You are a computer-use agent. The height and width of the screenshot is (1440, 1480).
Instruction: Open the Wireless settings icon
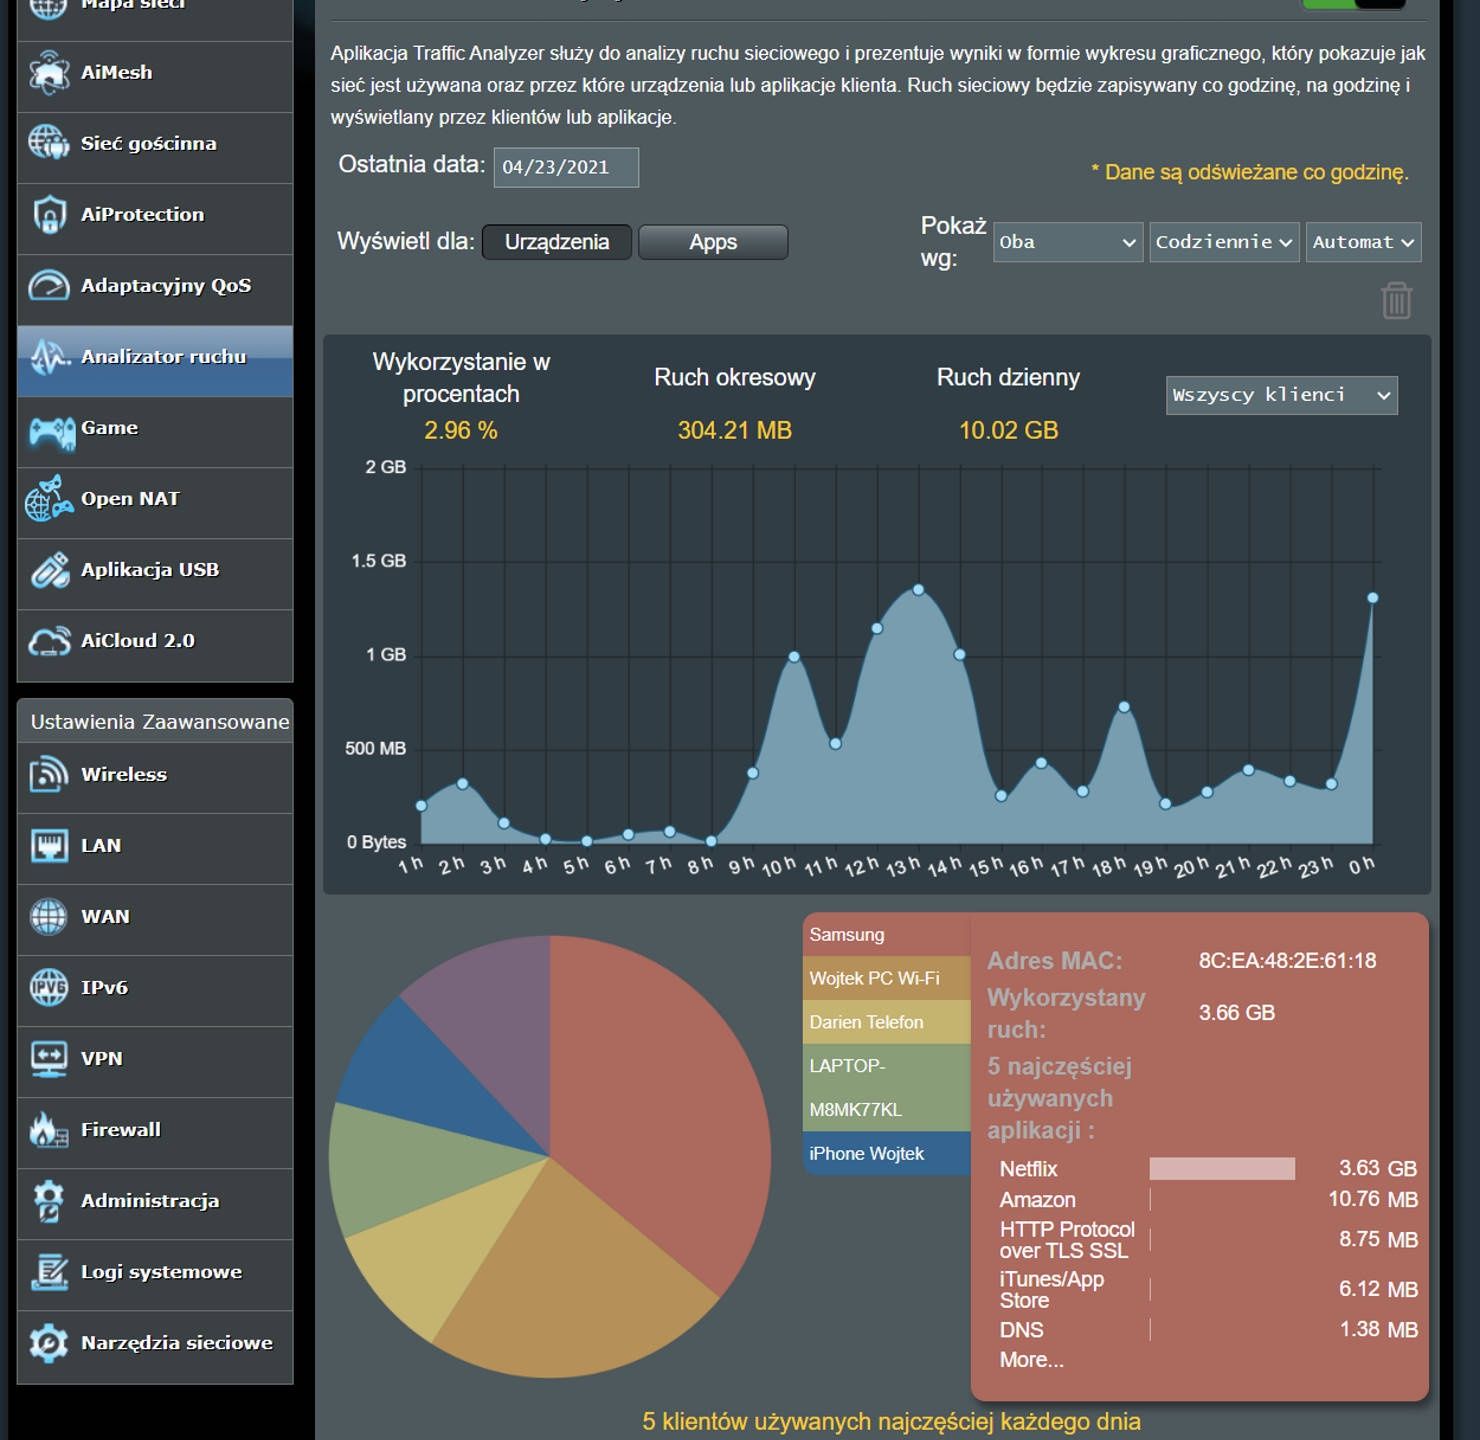49,775
